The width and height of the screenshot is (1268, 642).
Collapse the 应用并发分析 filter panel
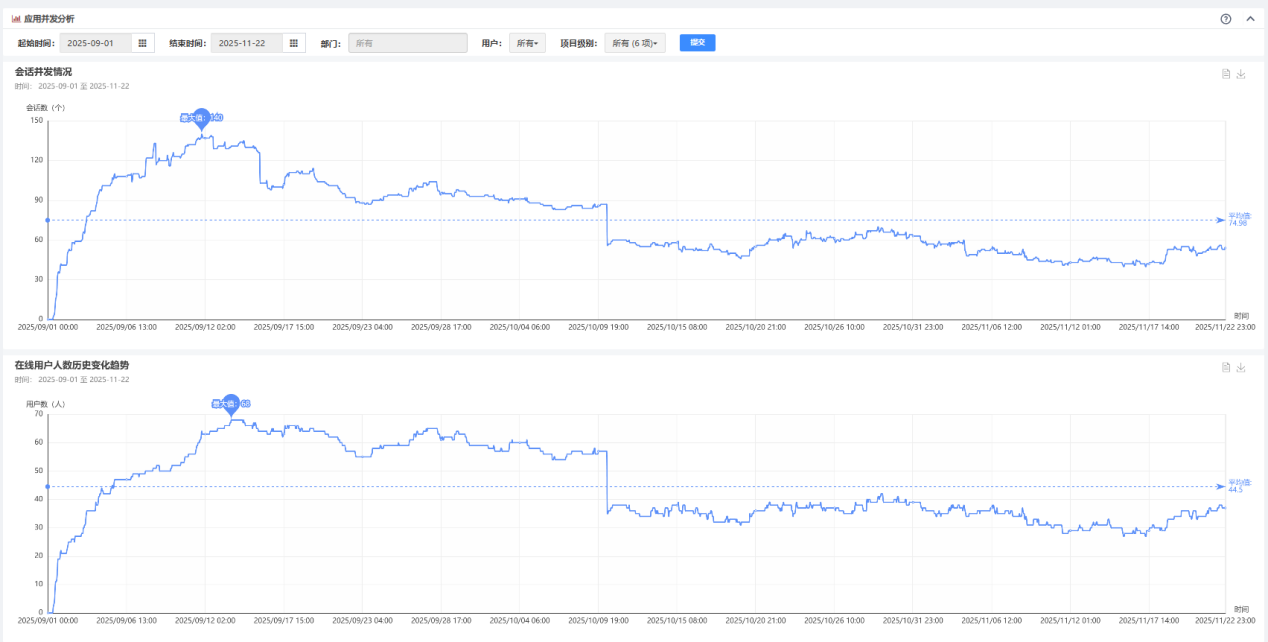[1250, 19]
